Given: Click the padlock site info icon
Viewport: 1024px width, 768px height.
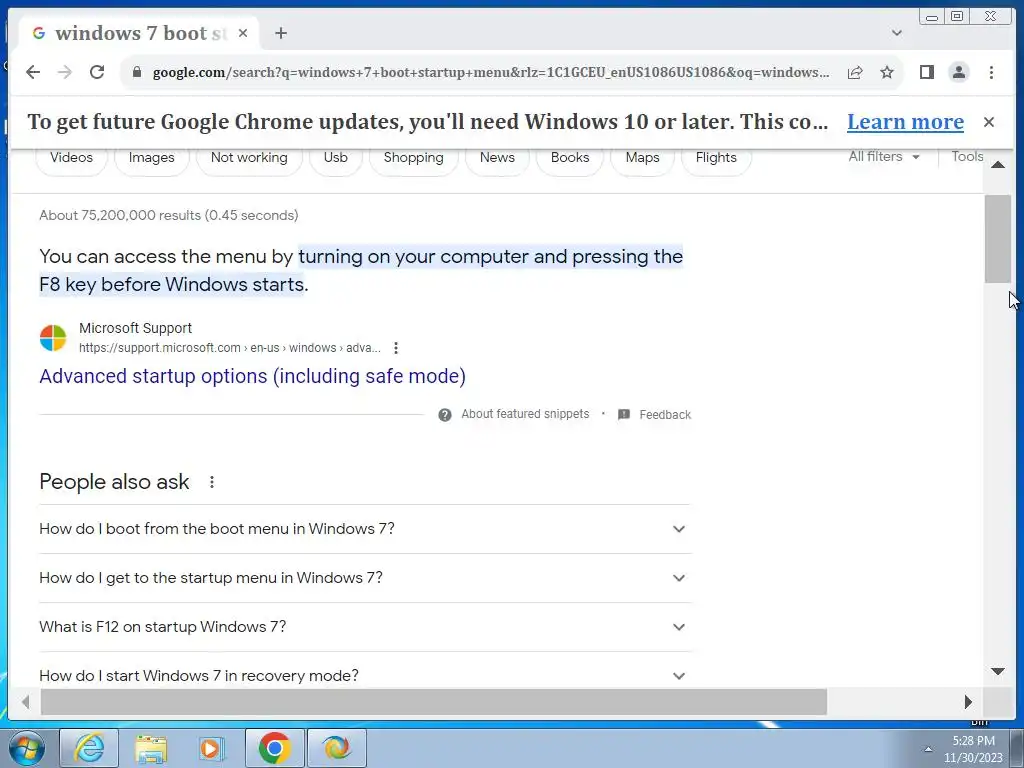Looking at the screenshot, I should point(136,72).
